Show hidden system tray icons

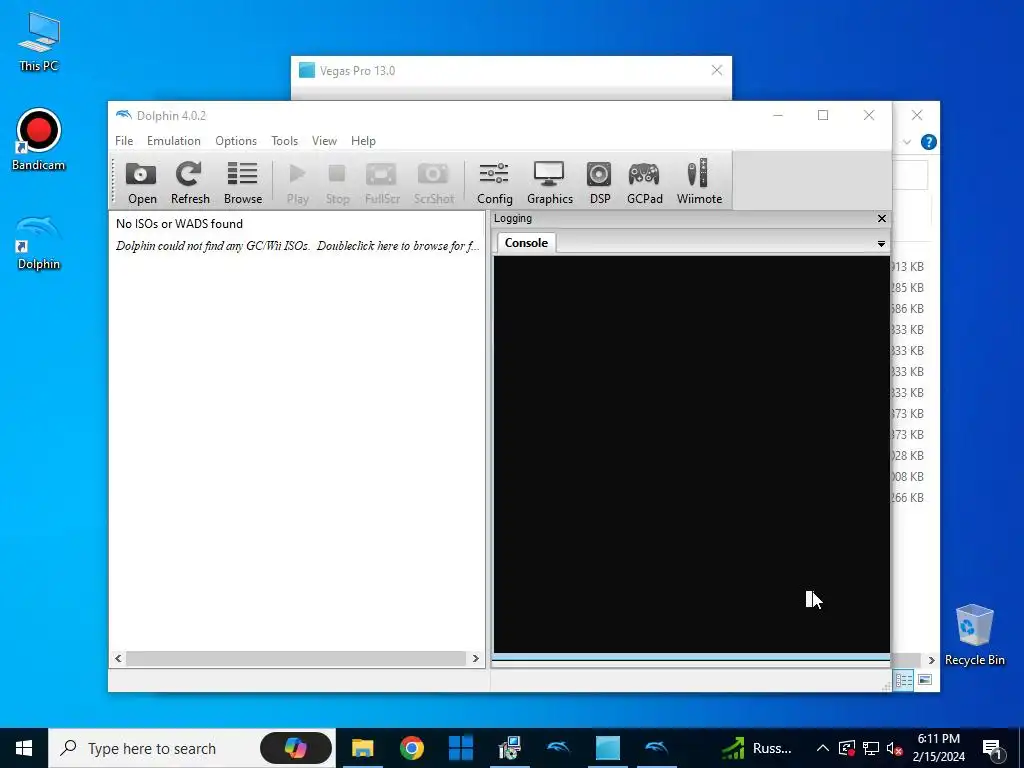click(823, 748)
